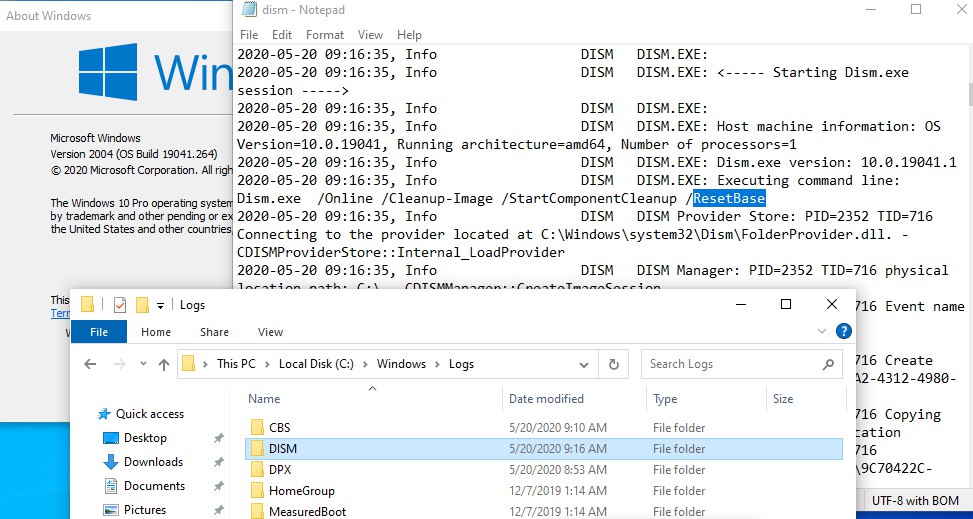973x519 pixels.
Task: Sort by the Type column header
Action: pyautogui.click(x=706, y=399)
